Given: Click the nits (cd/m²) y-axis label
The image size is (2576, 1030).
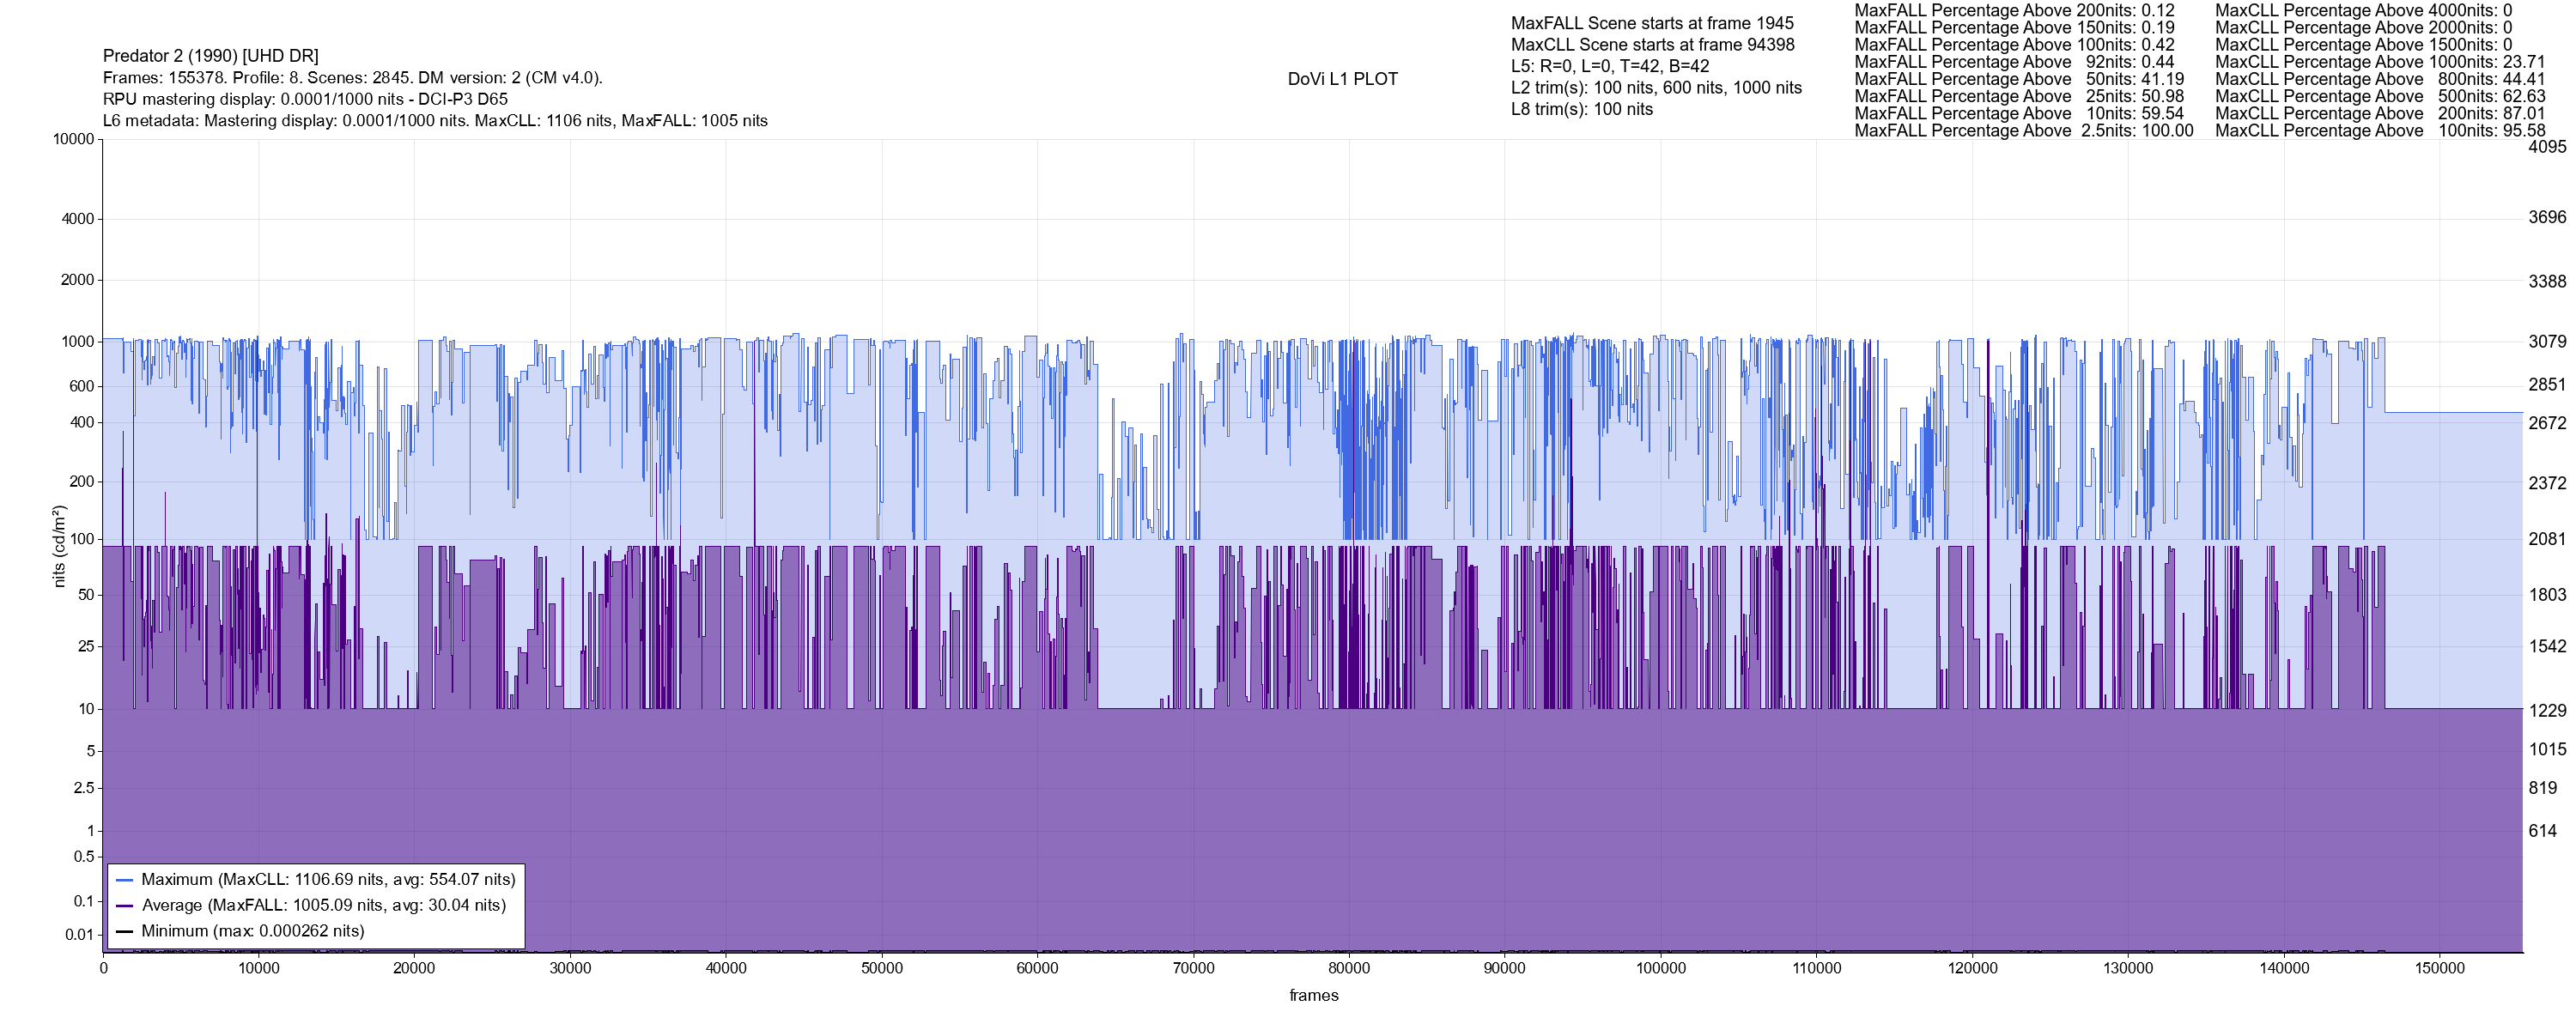Looking at the screenshot, I should pos(59,546).
